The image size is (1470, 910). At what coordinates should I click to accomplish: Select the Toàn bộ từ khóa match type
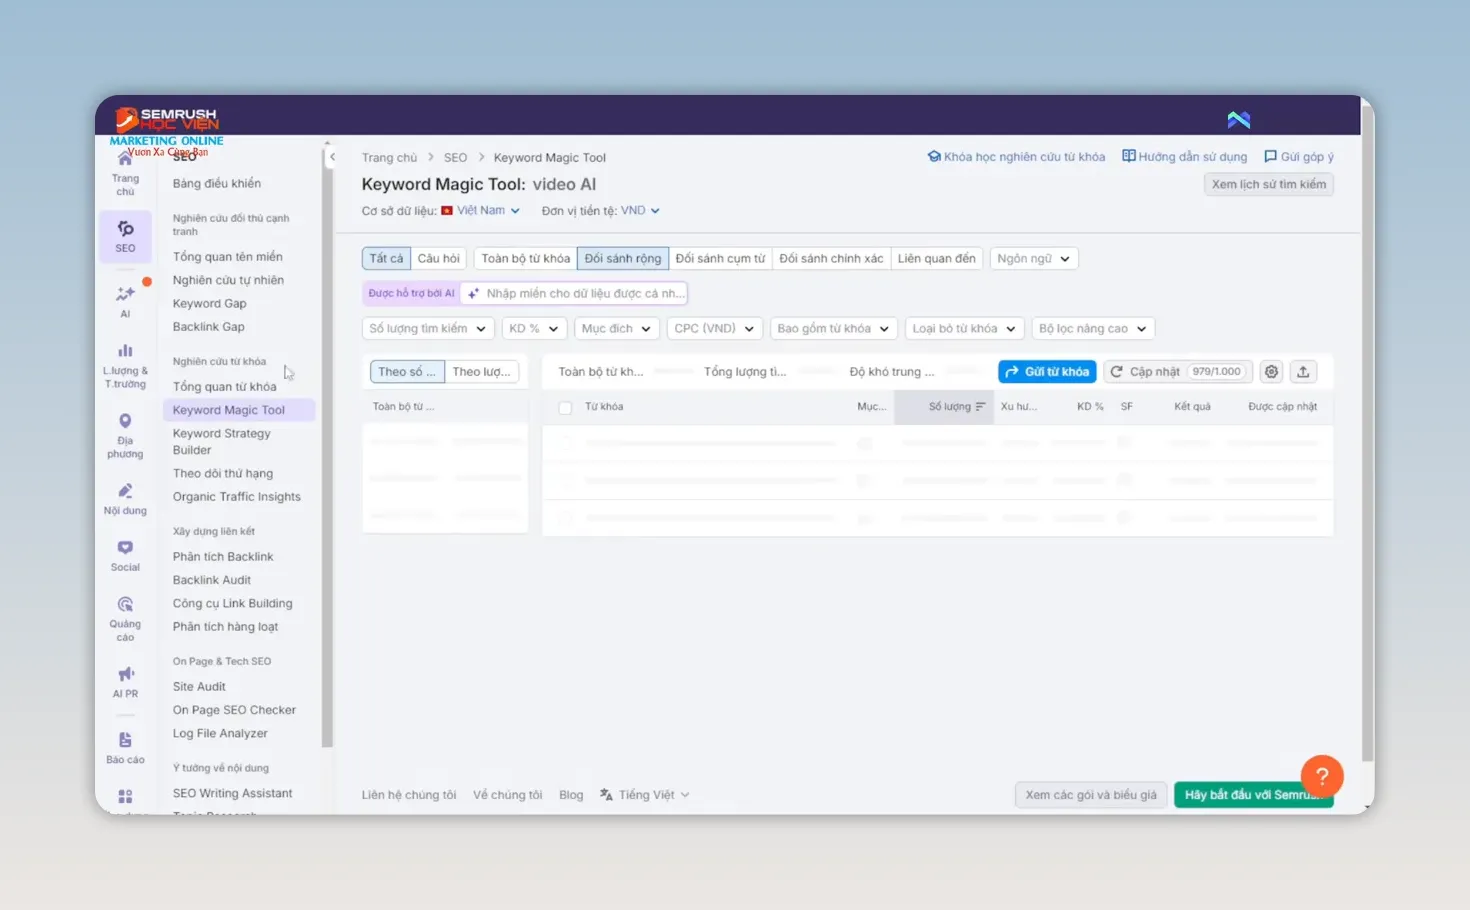coord(526,259)
